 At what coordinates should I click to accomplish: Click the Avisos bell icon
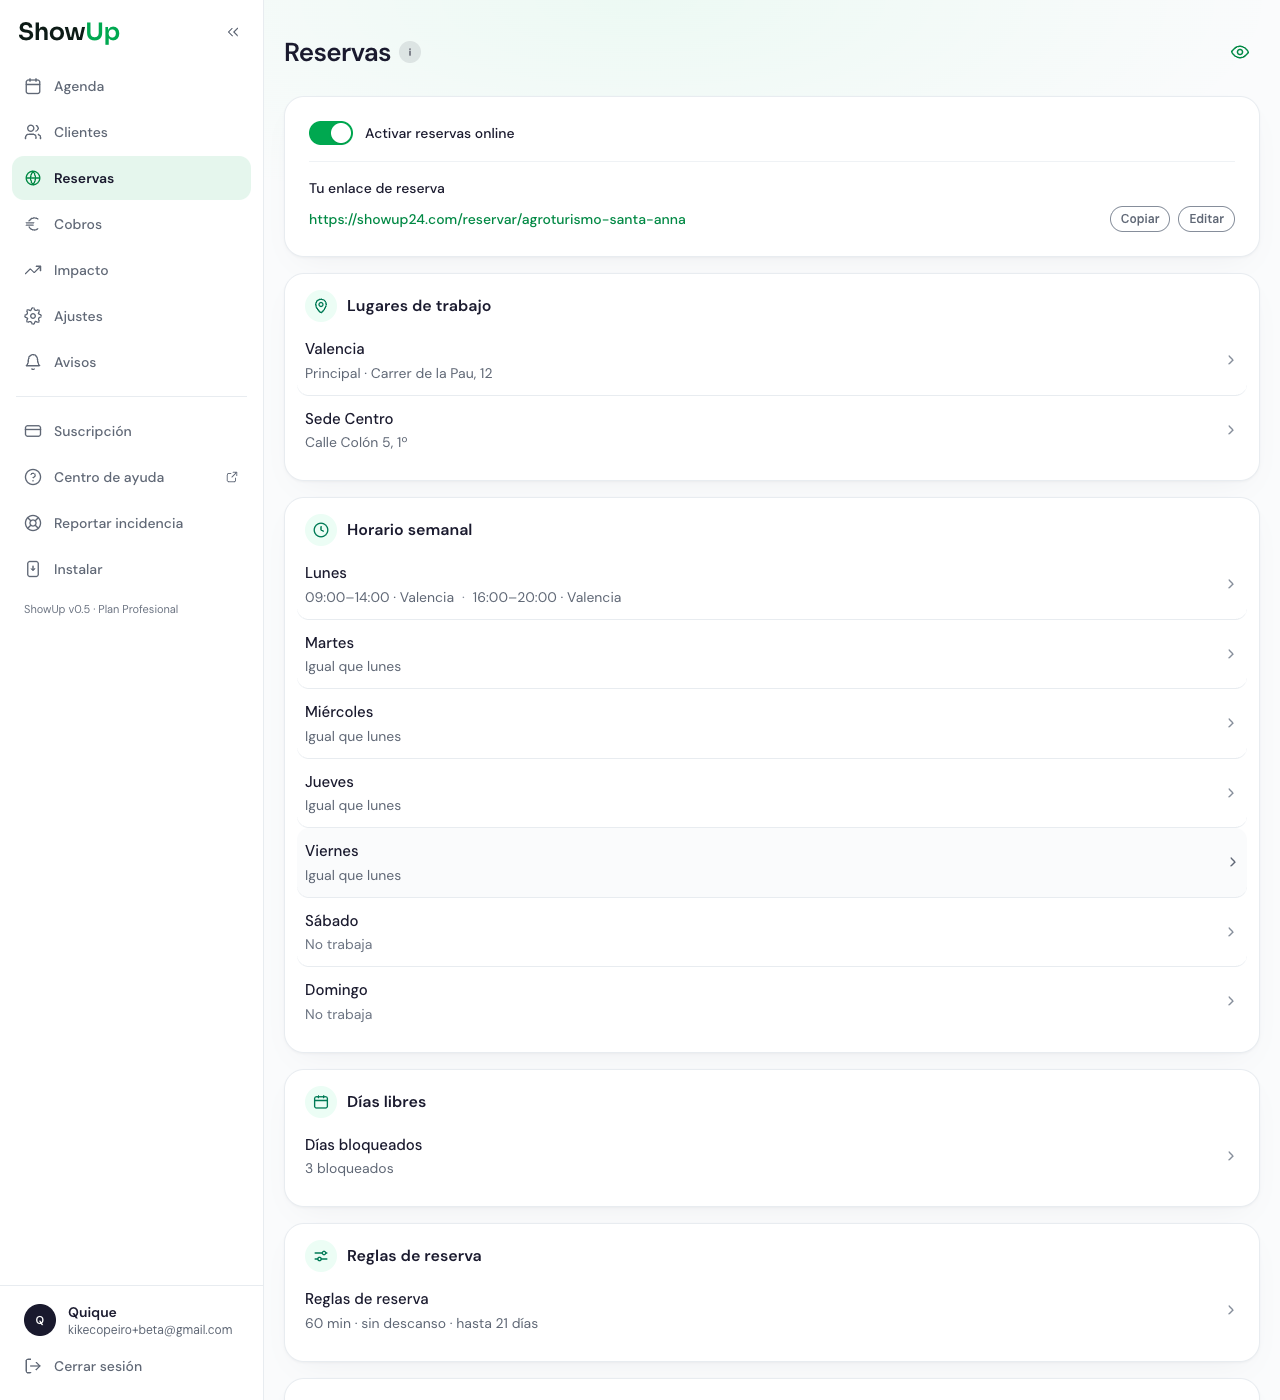coord(33,362)
